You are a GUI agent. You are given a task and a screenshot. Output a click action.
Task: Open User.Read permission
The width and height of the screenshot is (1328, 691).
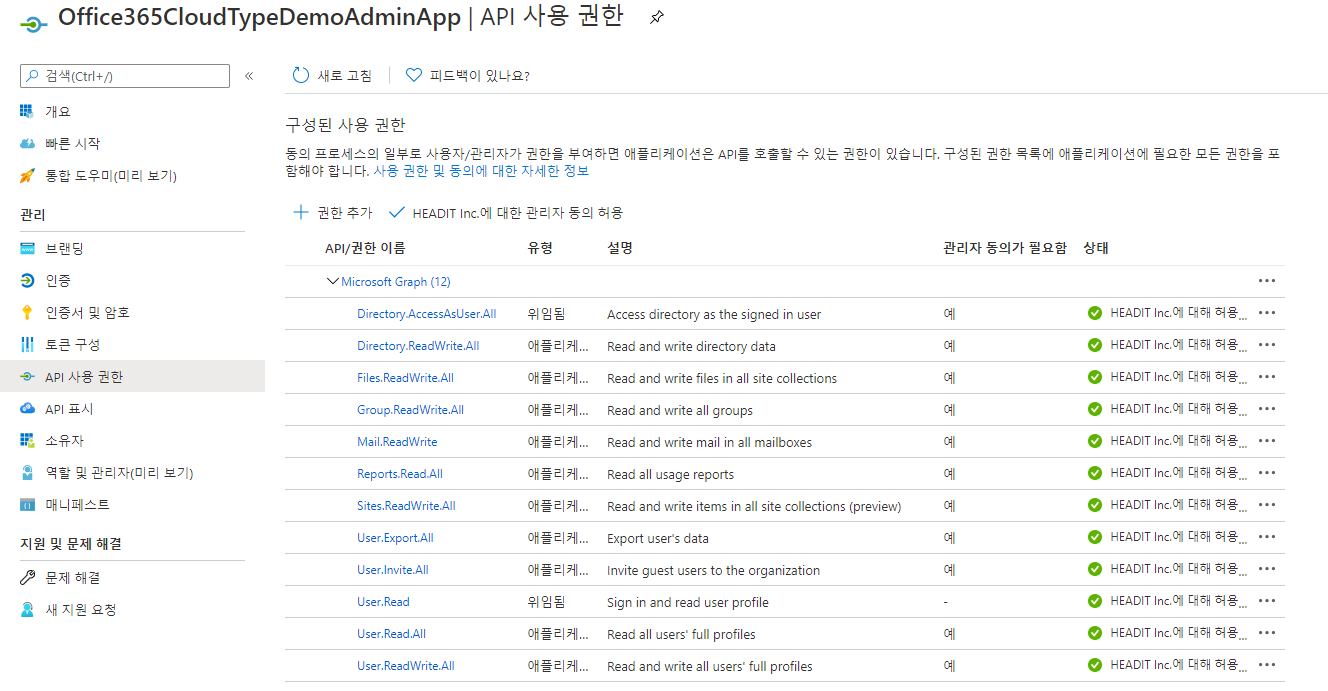383,602
